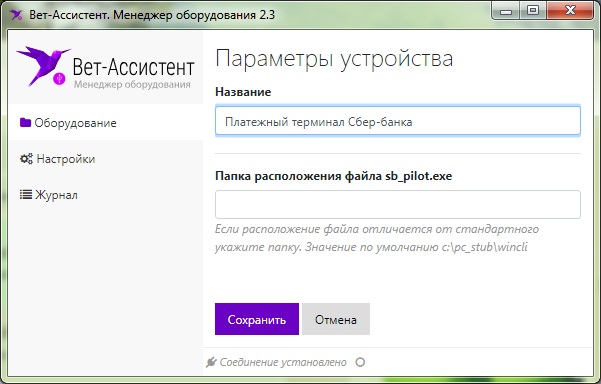The width and height of the screenshot is (601, 384).
Task: Open the Оборудование section
Action: tap(105, 123)
